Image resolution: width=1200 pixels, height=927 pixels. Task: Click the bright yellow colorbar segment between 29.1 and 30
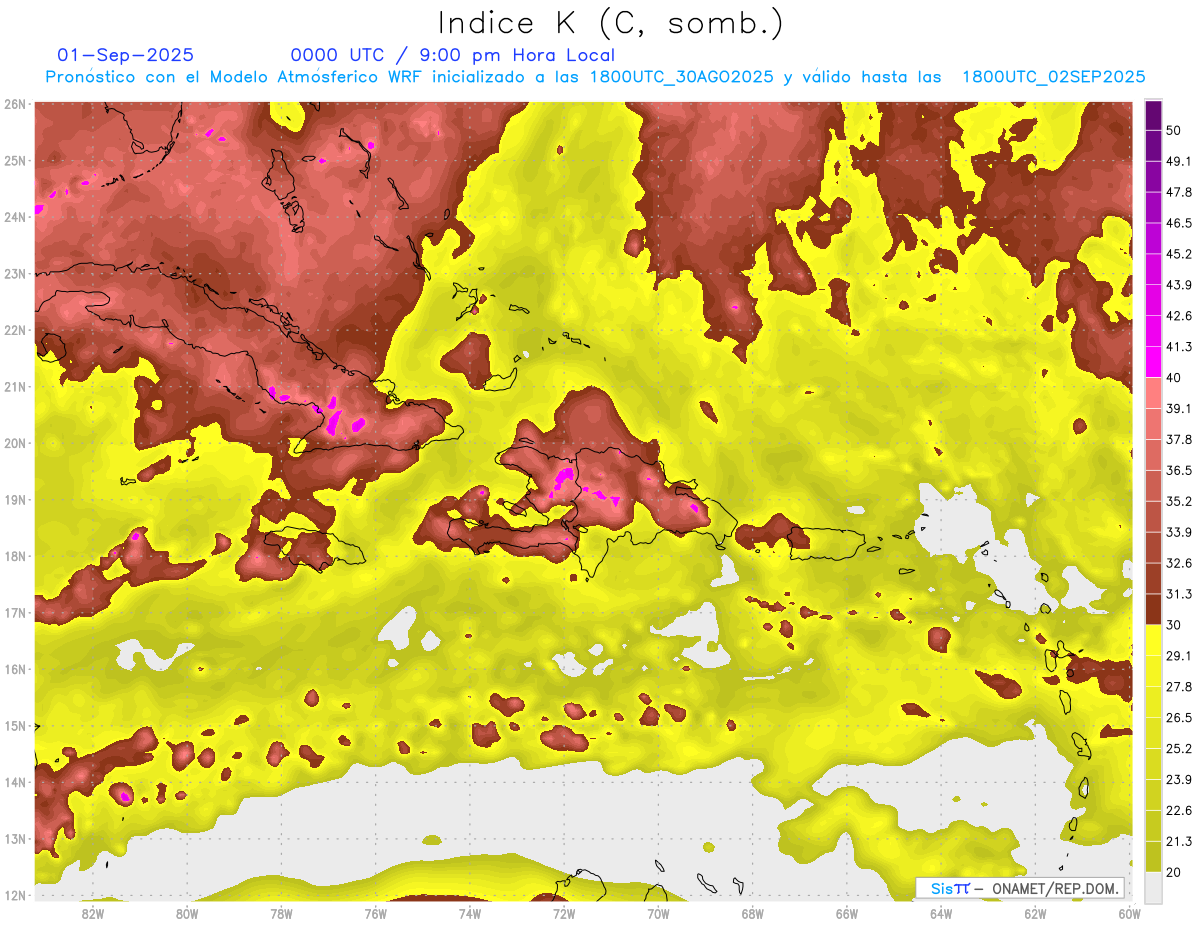click(x=1153, y=639)
